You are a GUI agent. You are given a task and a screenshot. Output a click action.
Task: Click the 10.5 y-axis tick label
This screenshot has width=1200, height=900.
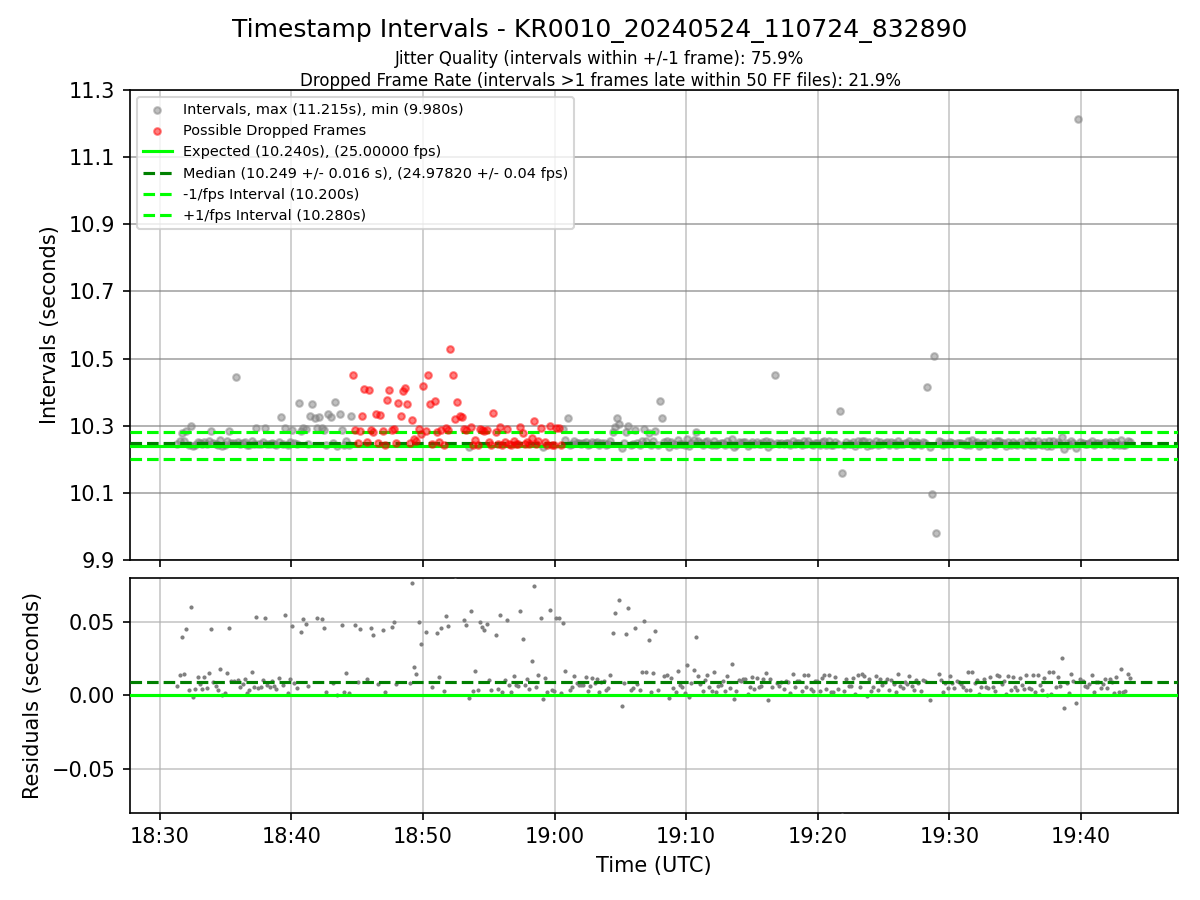tap(93, 359)
